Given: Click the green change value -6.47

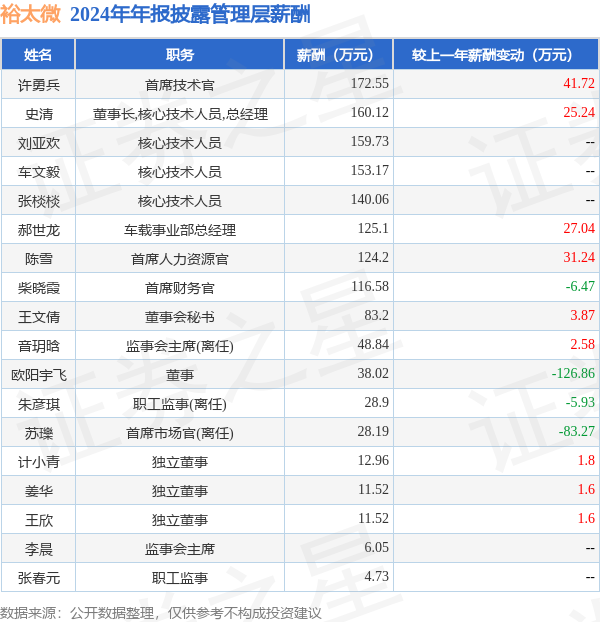Looking at the screenshot, I should tap(580, 286).
